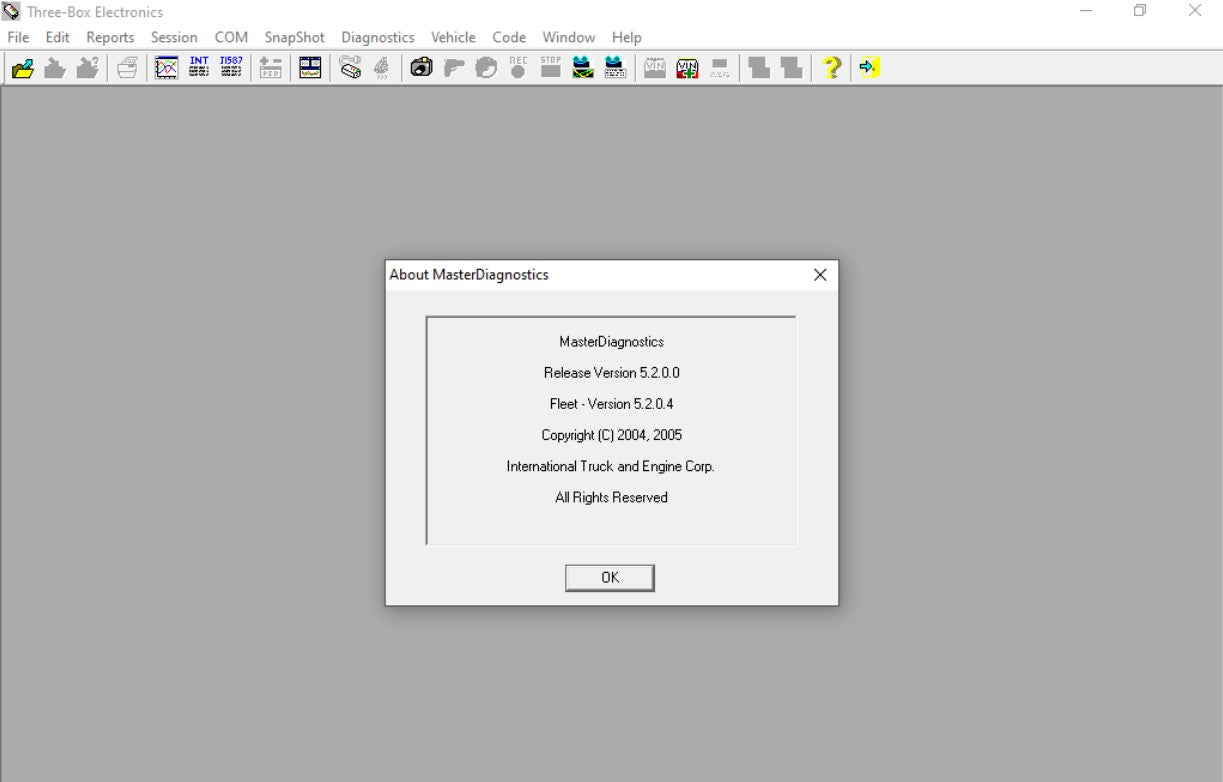Click the Three-Box Electronics title bar icon
This screenshot has width=1223, height=782.
[x=11, y=12]
